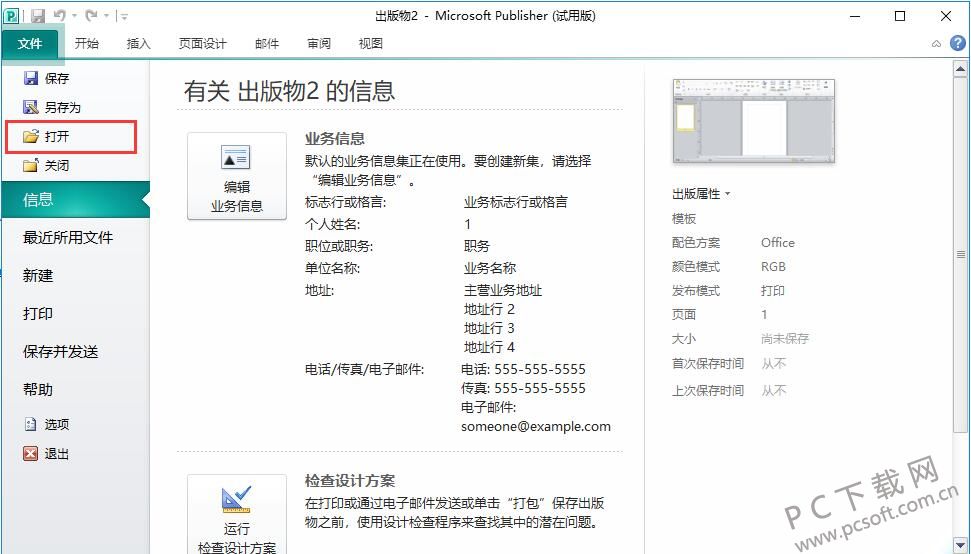Viewport: 971px width, 554px height.
Task: Click the 尚未保存 size value
Action: click(x=785, y=339)
